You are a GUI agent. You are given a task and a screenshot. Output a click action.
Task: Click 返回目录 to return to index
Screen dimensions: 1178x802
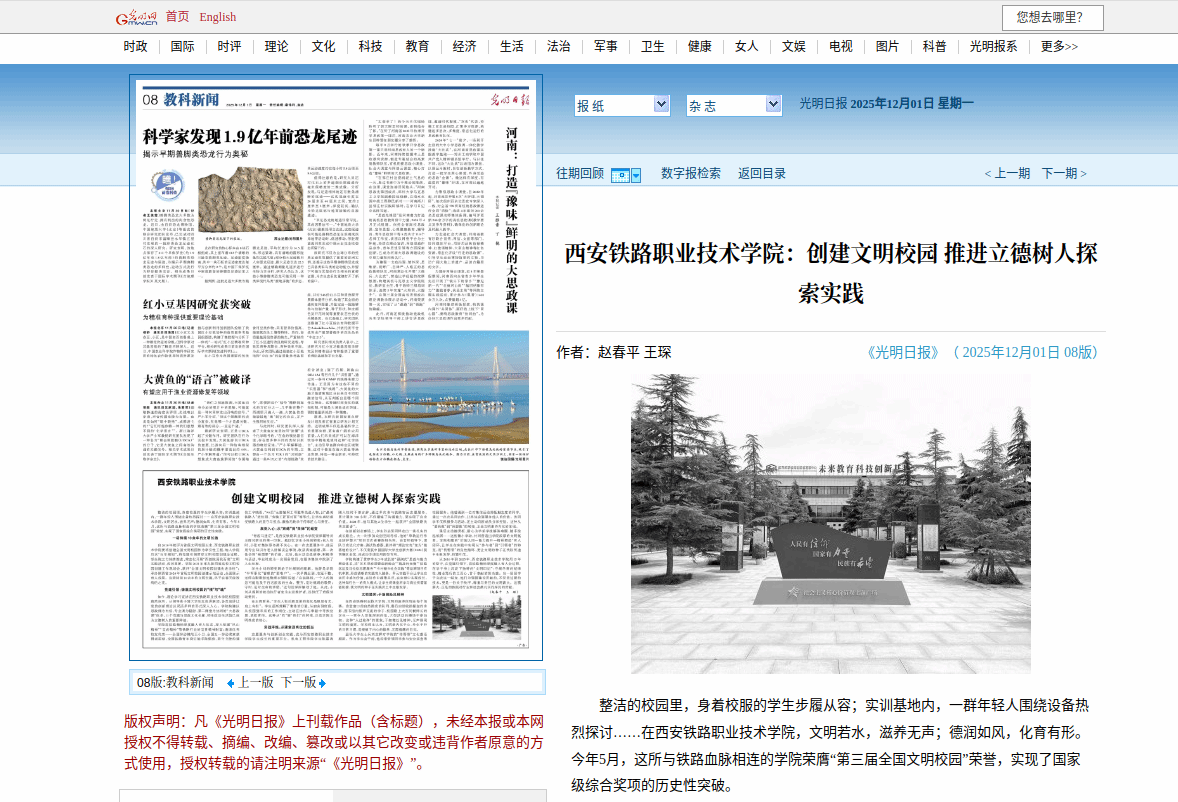point(762,173)
